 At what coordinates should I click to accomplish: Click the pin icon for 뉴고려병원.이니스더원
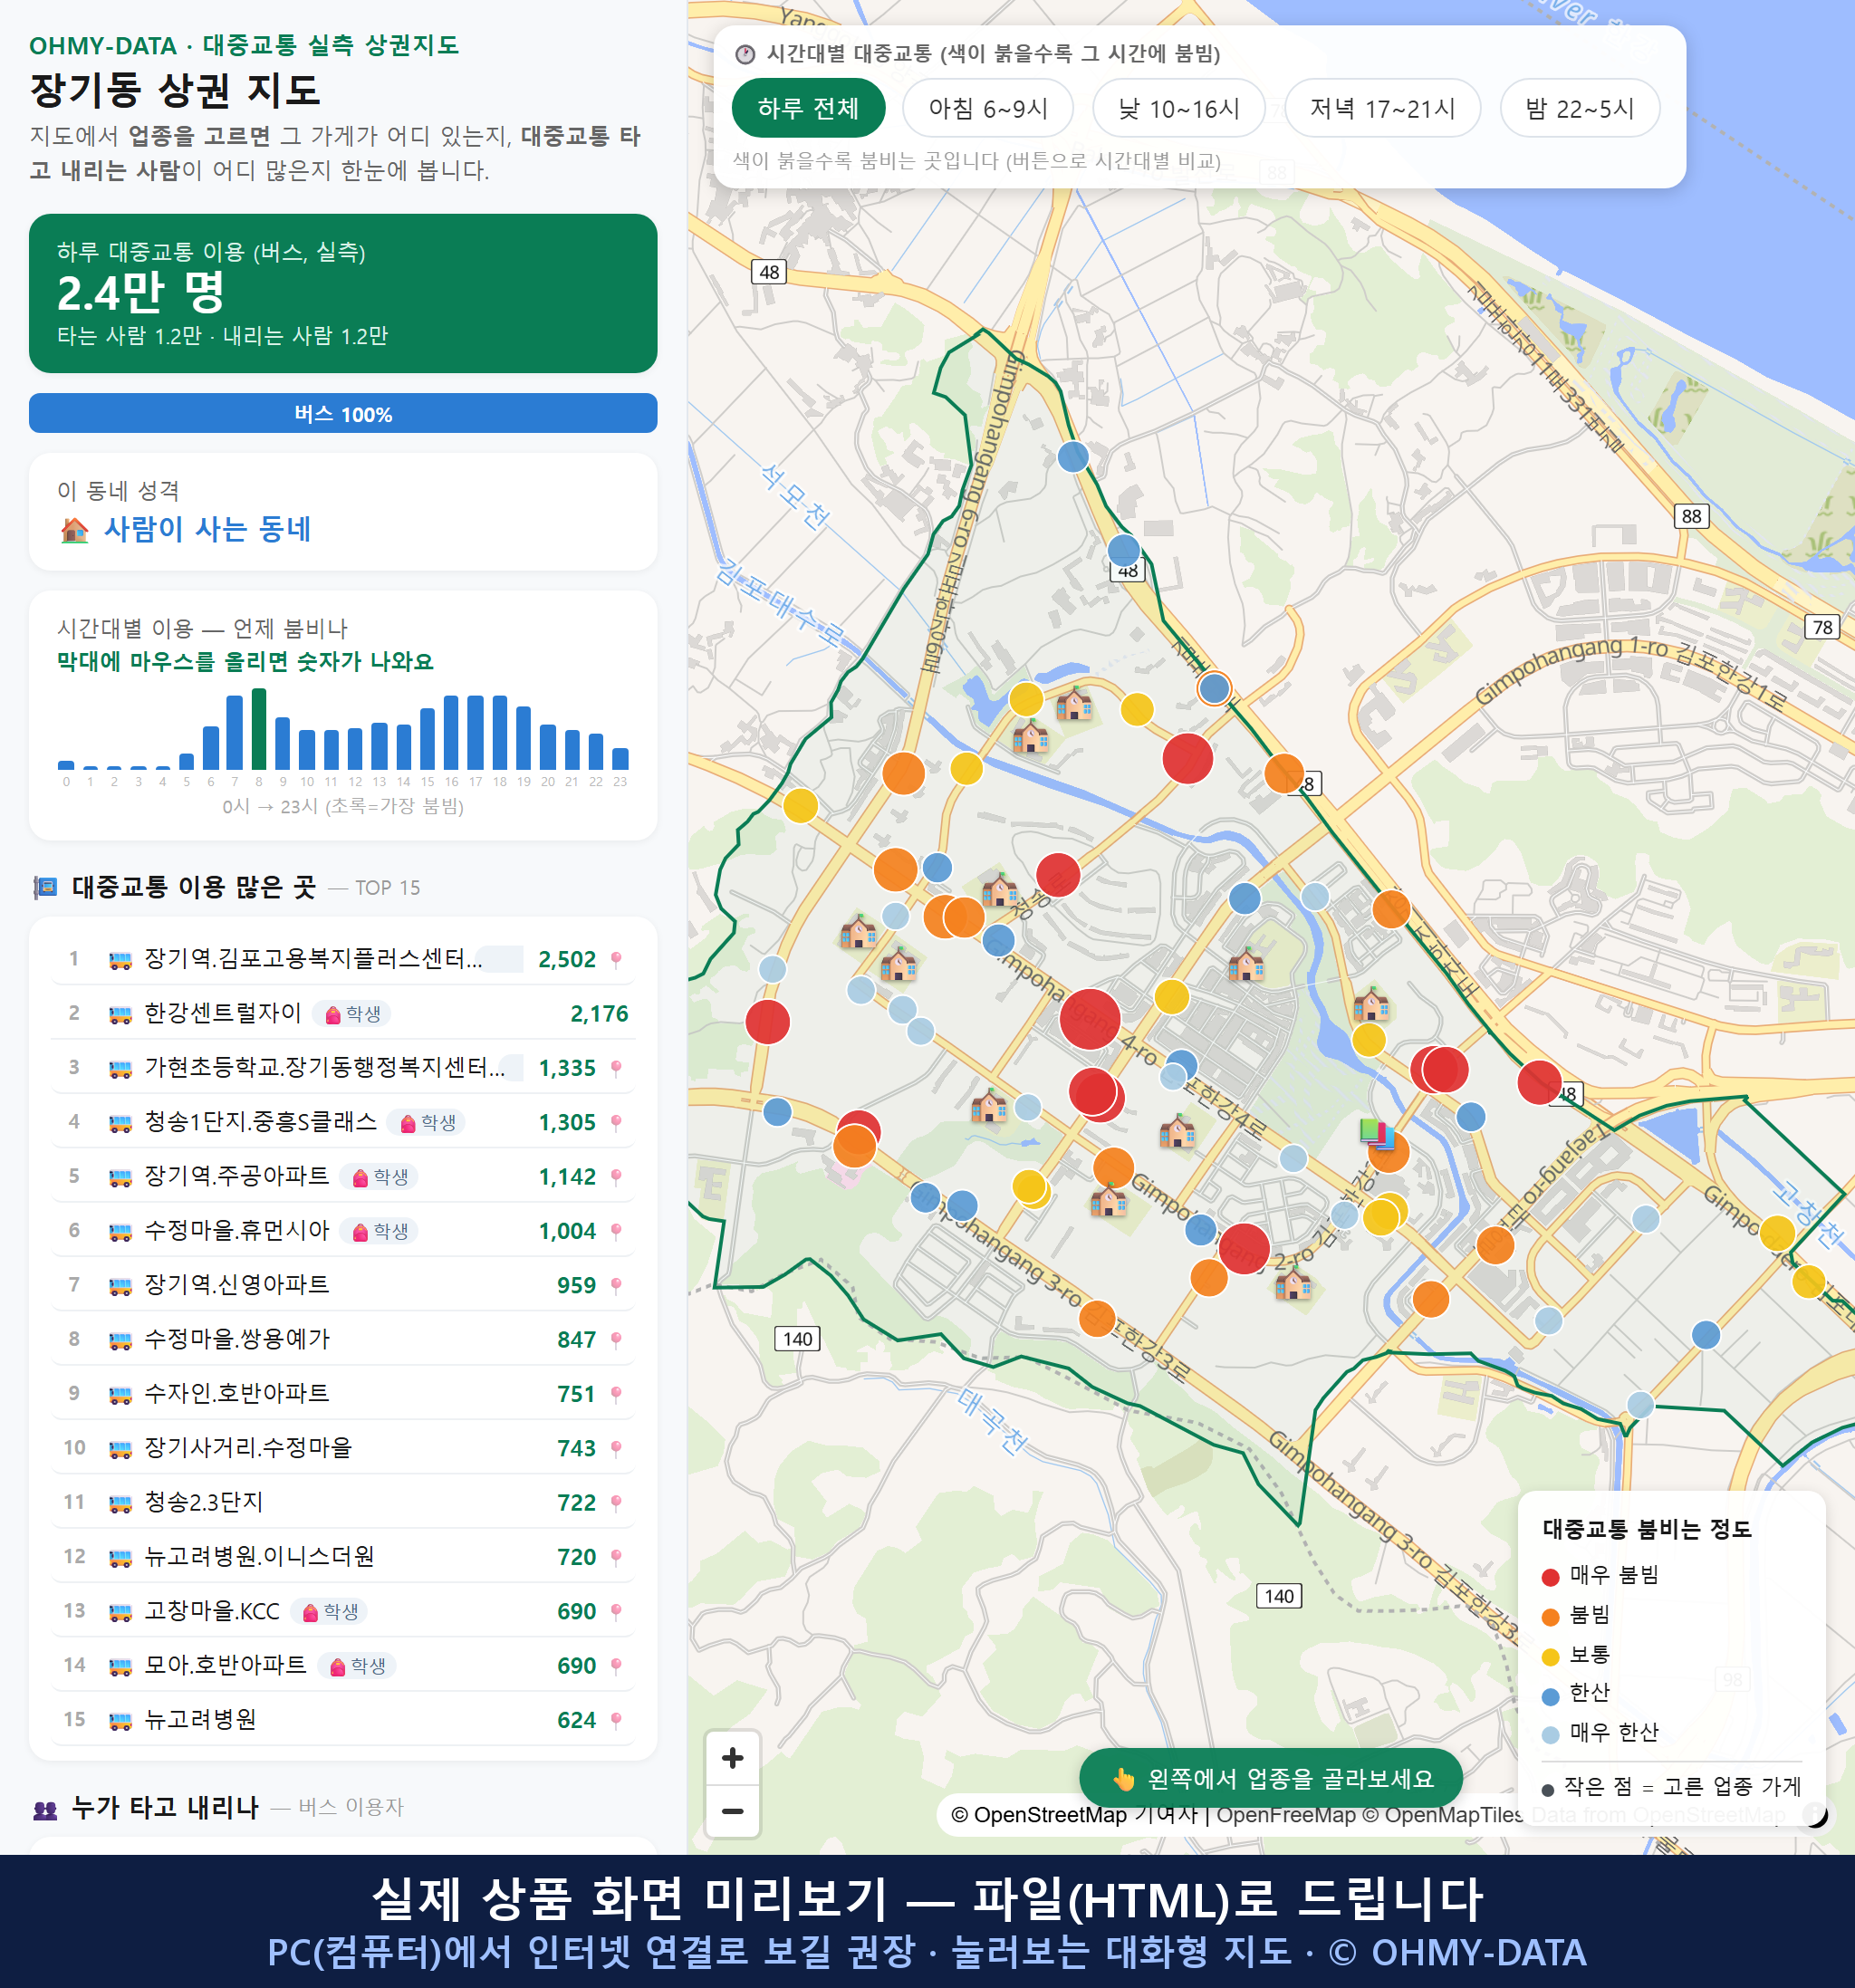(x=616, y=1557)
